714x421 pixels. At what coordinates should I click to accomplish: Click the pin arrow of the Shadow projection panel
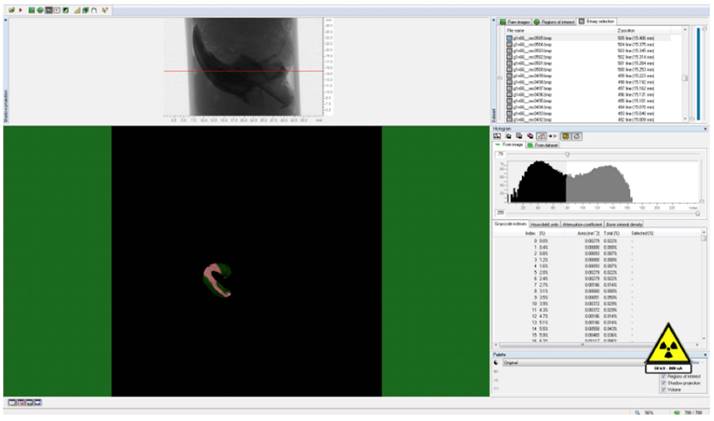(6, 20)
